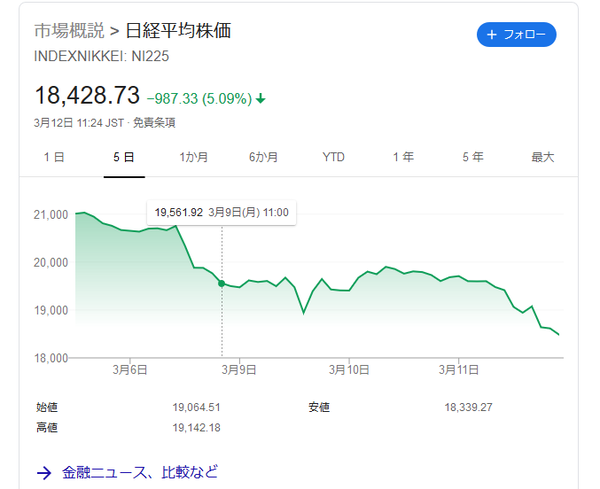Screen dimensions: 600x489
Task: Click the 安値 label
Action: tap(319, 407)
